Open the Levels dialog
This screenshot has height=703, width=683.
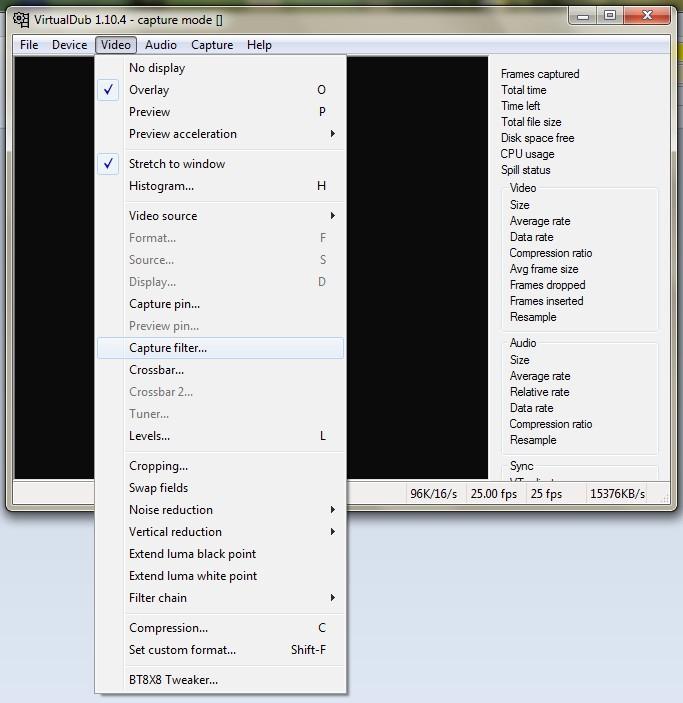[220, 436]
